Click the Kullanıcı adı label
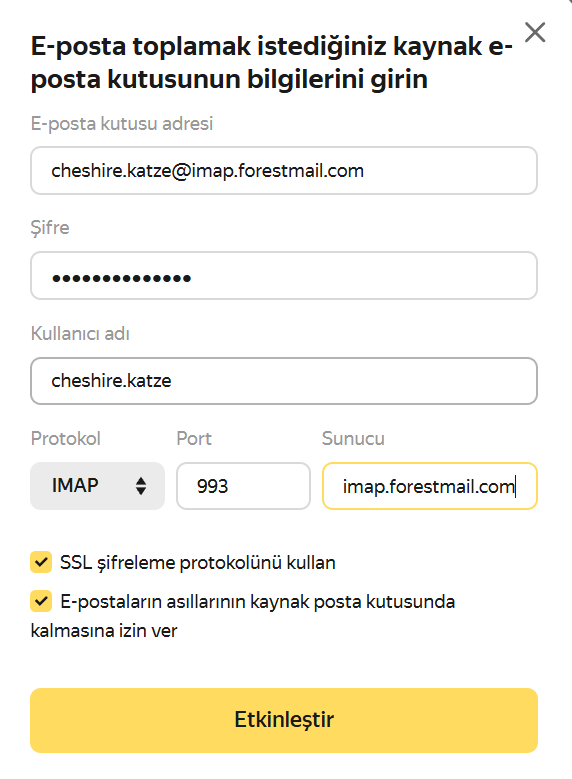572x779 pixels. coord(80,334)
